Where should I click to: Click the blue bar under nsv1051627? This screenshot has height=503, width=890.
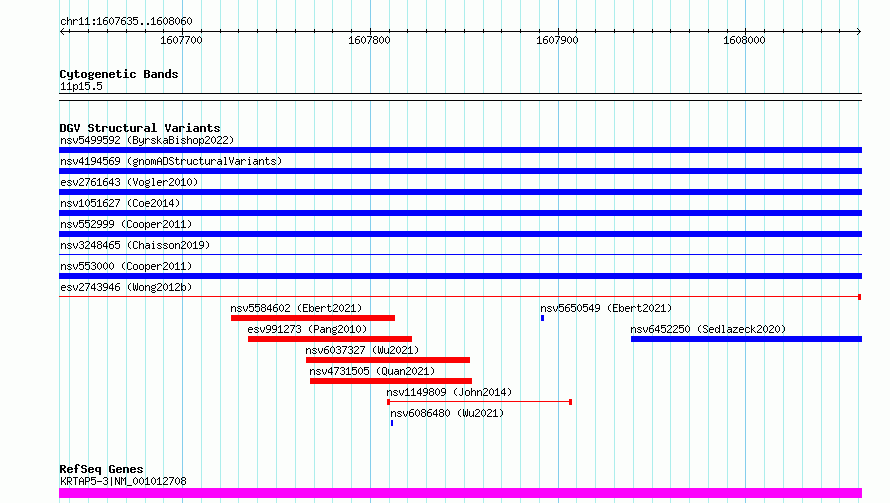coord(460,213)
